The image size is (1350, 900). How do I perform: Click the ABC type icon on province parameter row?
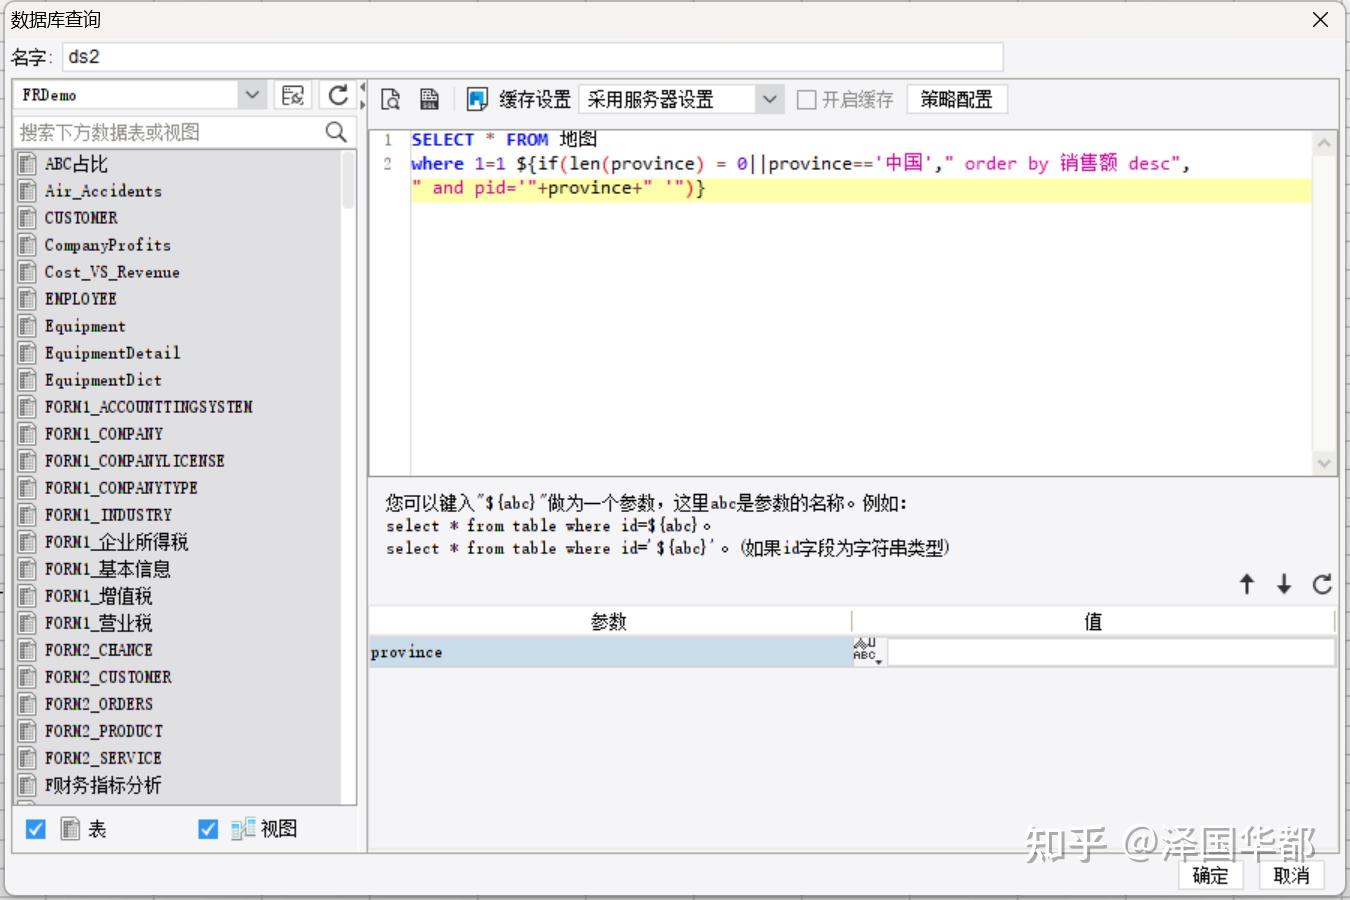[x=866, y=651]
